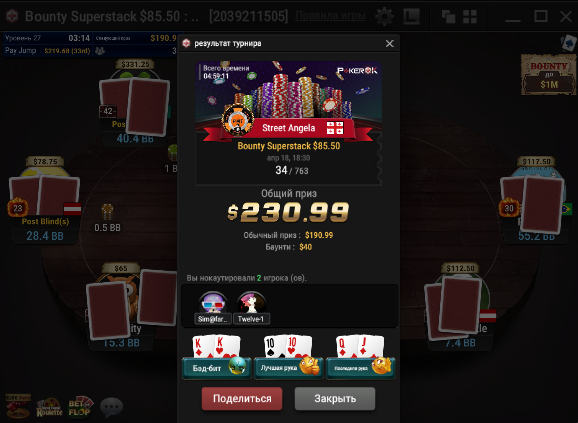Select the Последняя рука hand button
The image size is (578, 423).
(361, 368)
